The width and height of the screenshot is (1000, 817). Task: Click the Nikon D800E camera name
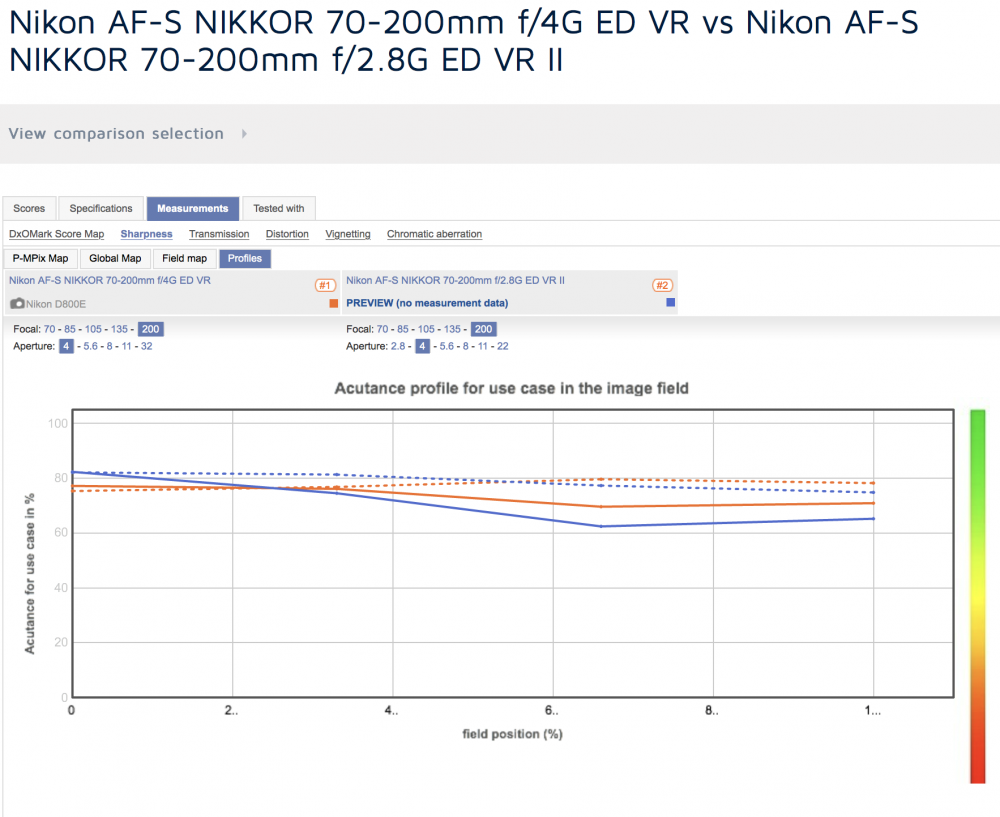tap(56, 304)
